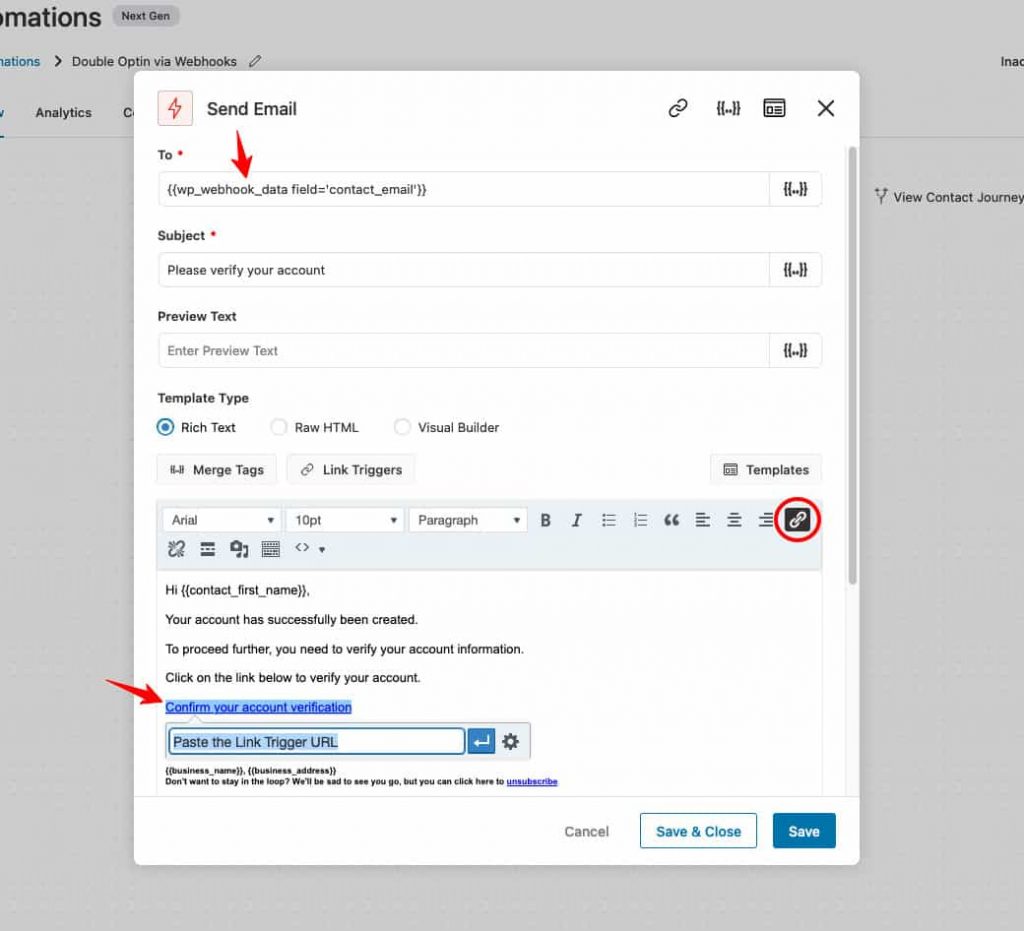Click the dialog vertical scrollbar
This screenshot has width=1024, height=931.
click(852, 366)
